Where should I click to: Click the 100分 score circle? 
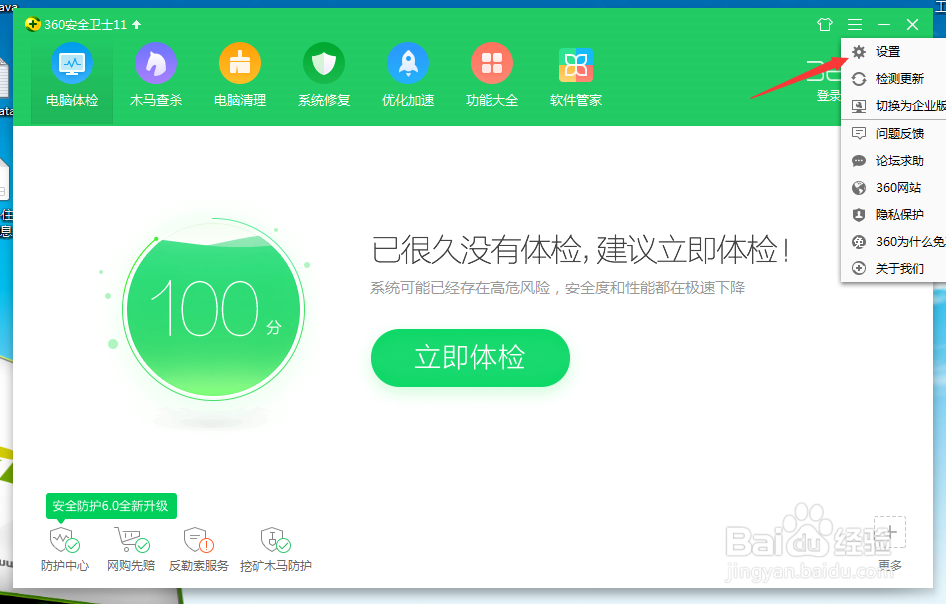(x=214, y=309)
